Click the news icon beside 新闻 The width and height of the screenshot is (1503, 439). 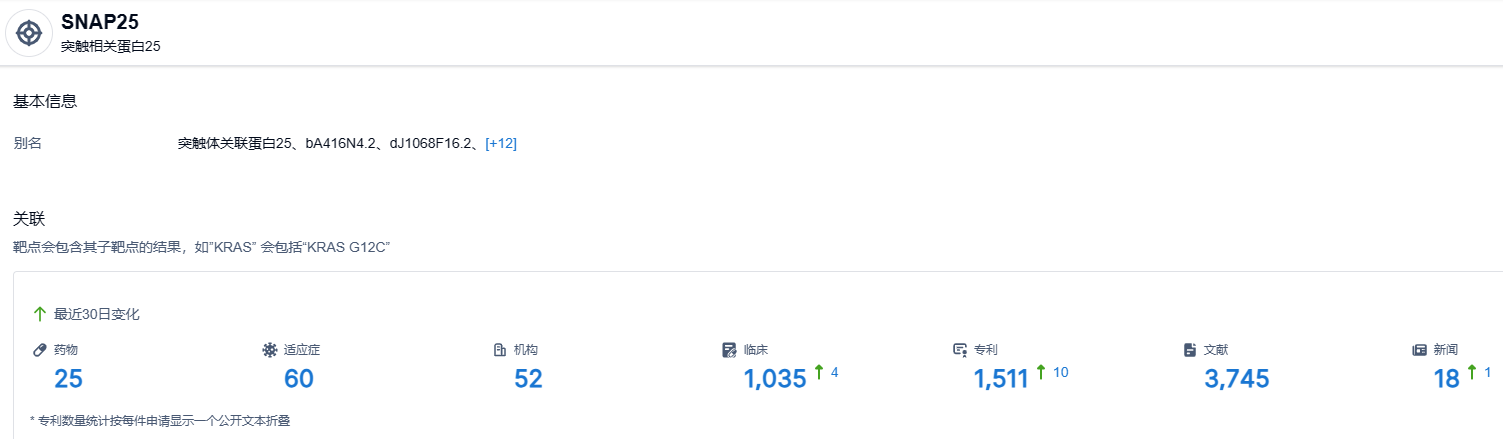(1419, 350)
